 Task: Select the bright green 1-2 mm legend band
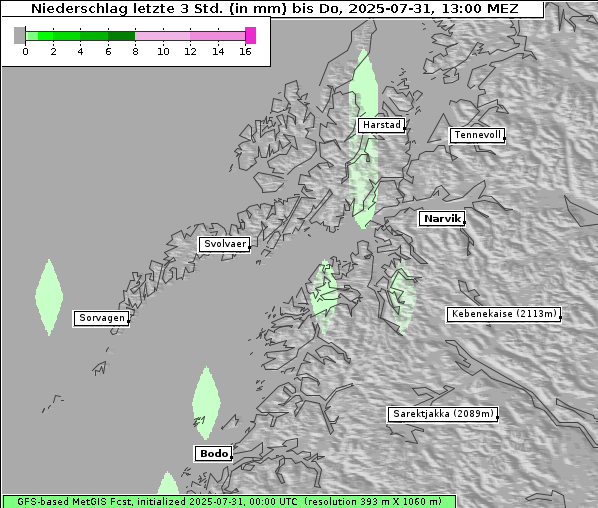pos(46,36)
